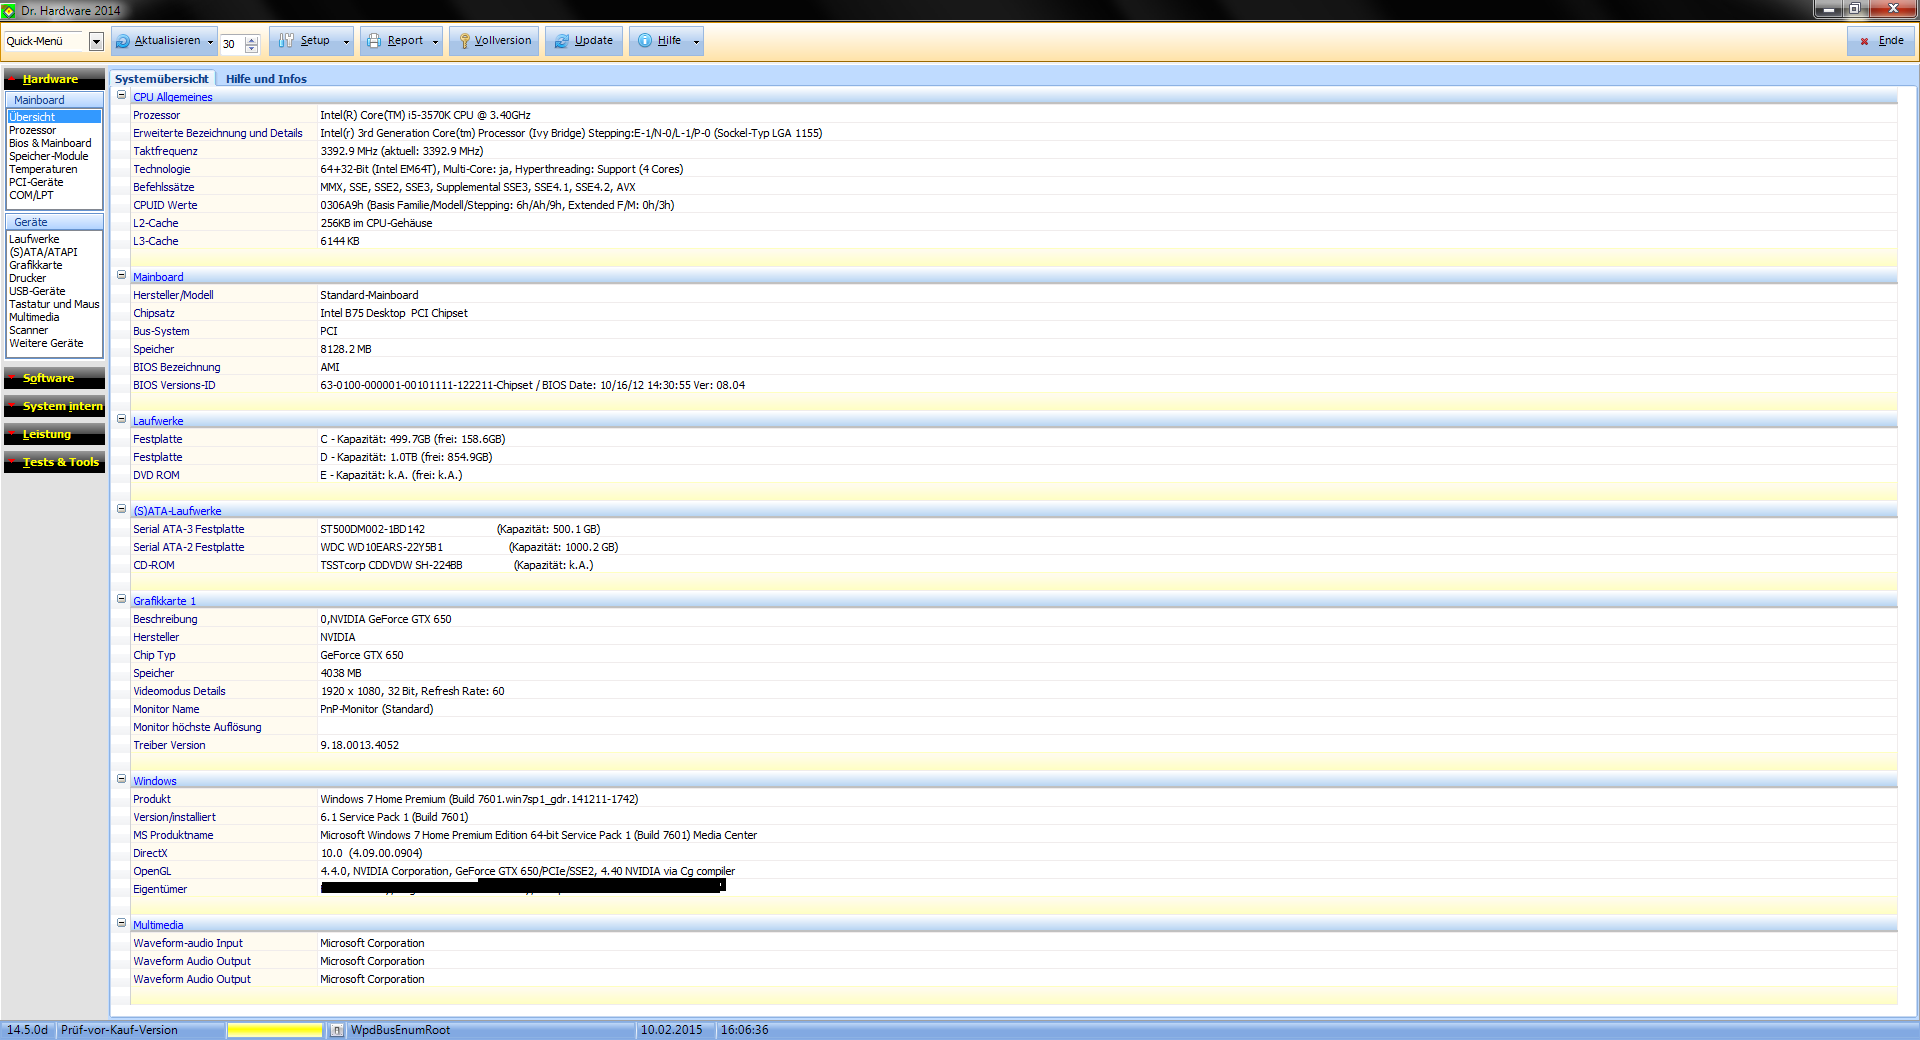Open the Software sidebar category
The image size is (1920, 1040).
pos(54,378)
